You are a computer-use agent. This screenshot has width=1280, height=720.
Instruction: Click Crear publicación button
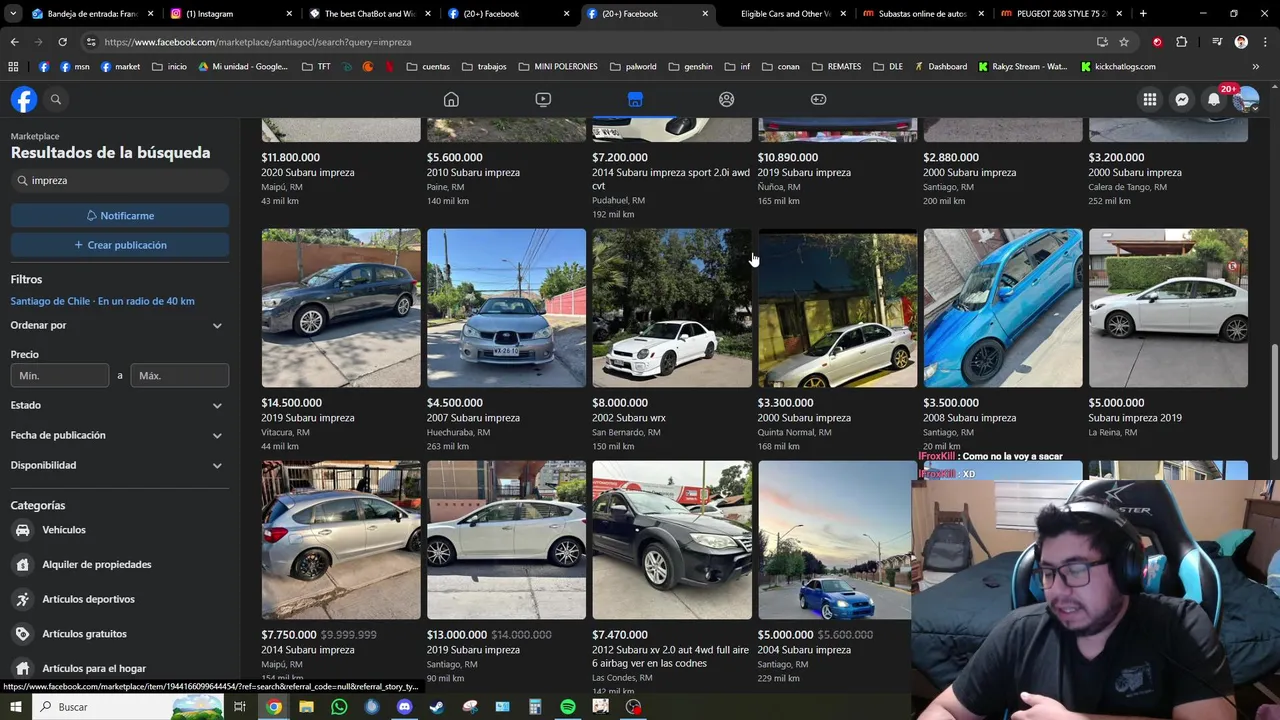coord(120,245)
